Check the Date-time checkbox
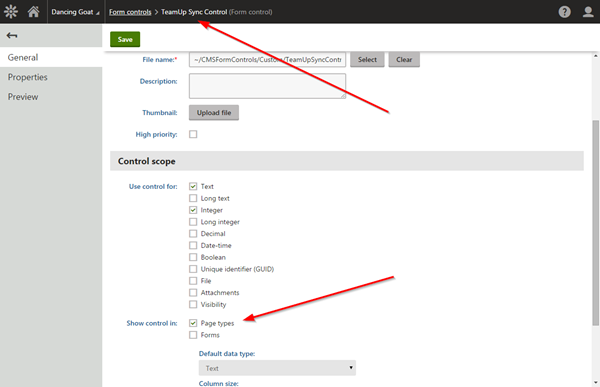Viewport: 600px width, 387px height. click(x=193, y=245)
